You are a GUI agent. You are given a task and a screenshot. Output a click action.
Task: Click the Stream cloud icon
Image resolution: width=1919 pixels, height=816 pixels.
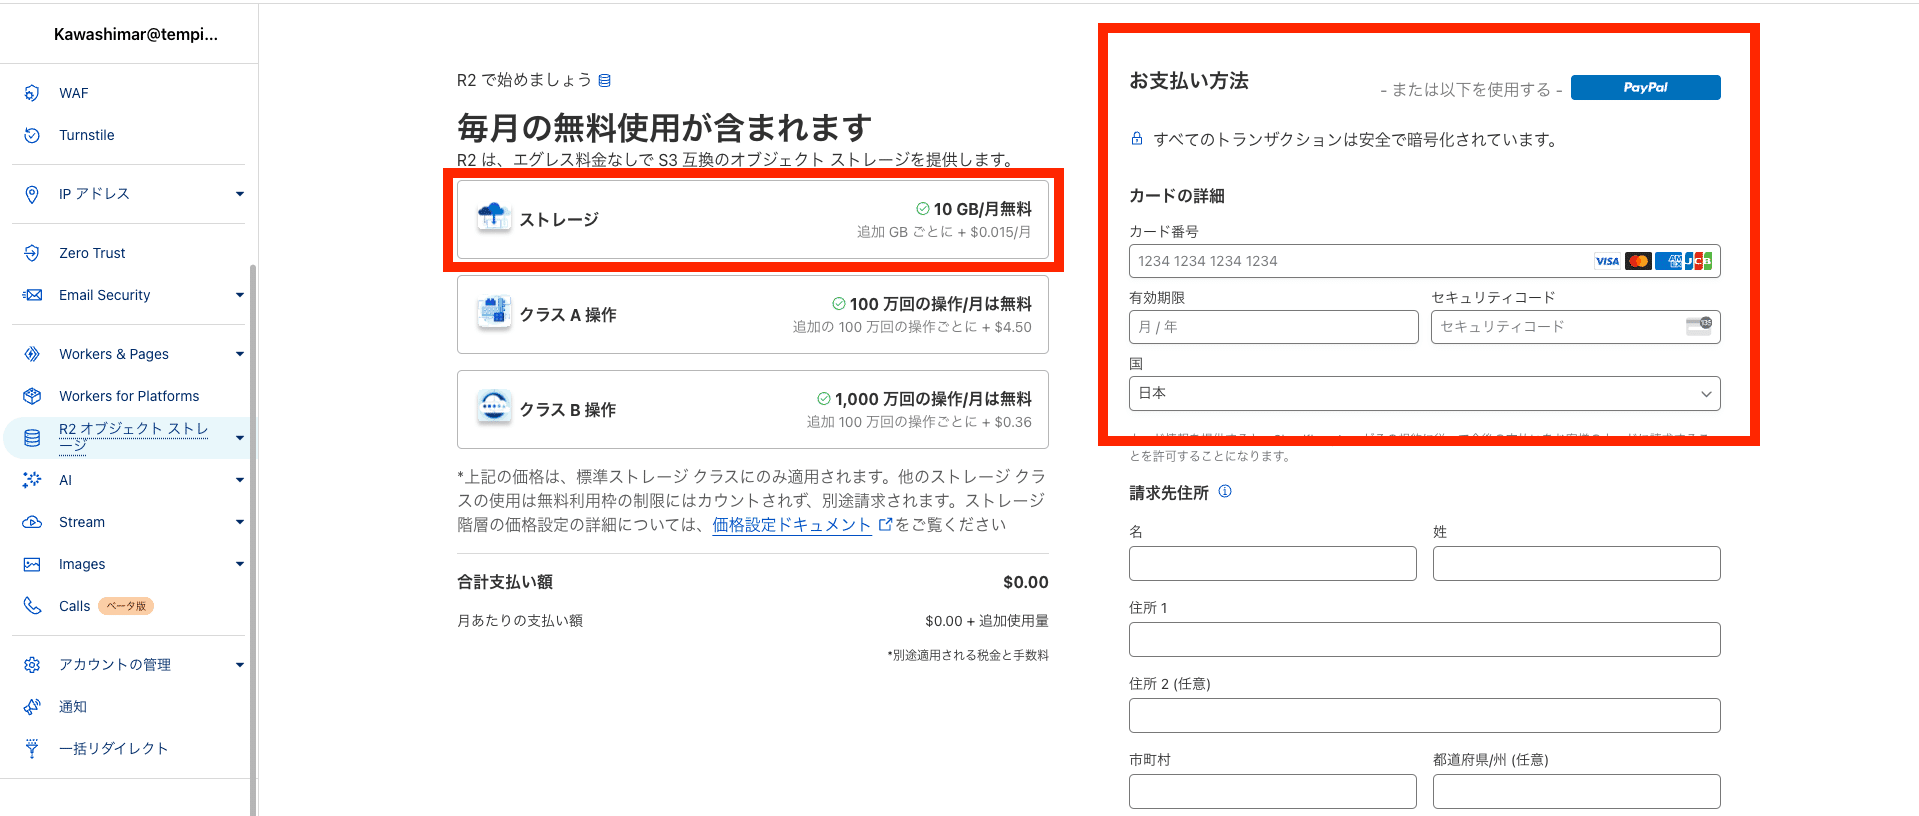(x=32, y=522)
